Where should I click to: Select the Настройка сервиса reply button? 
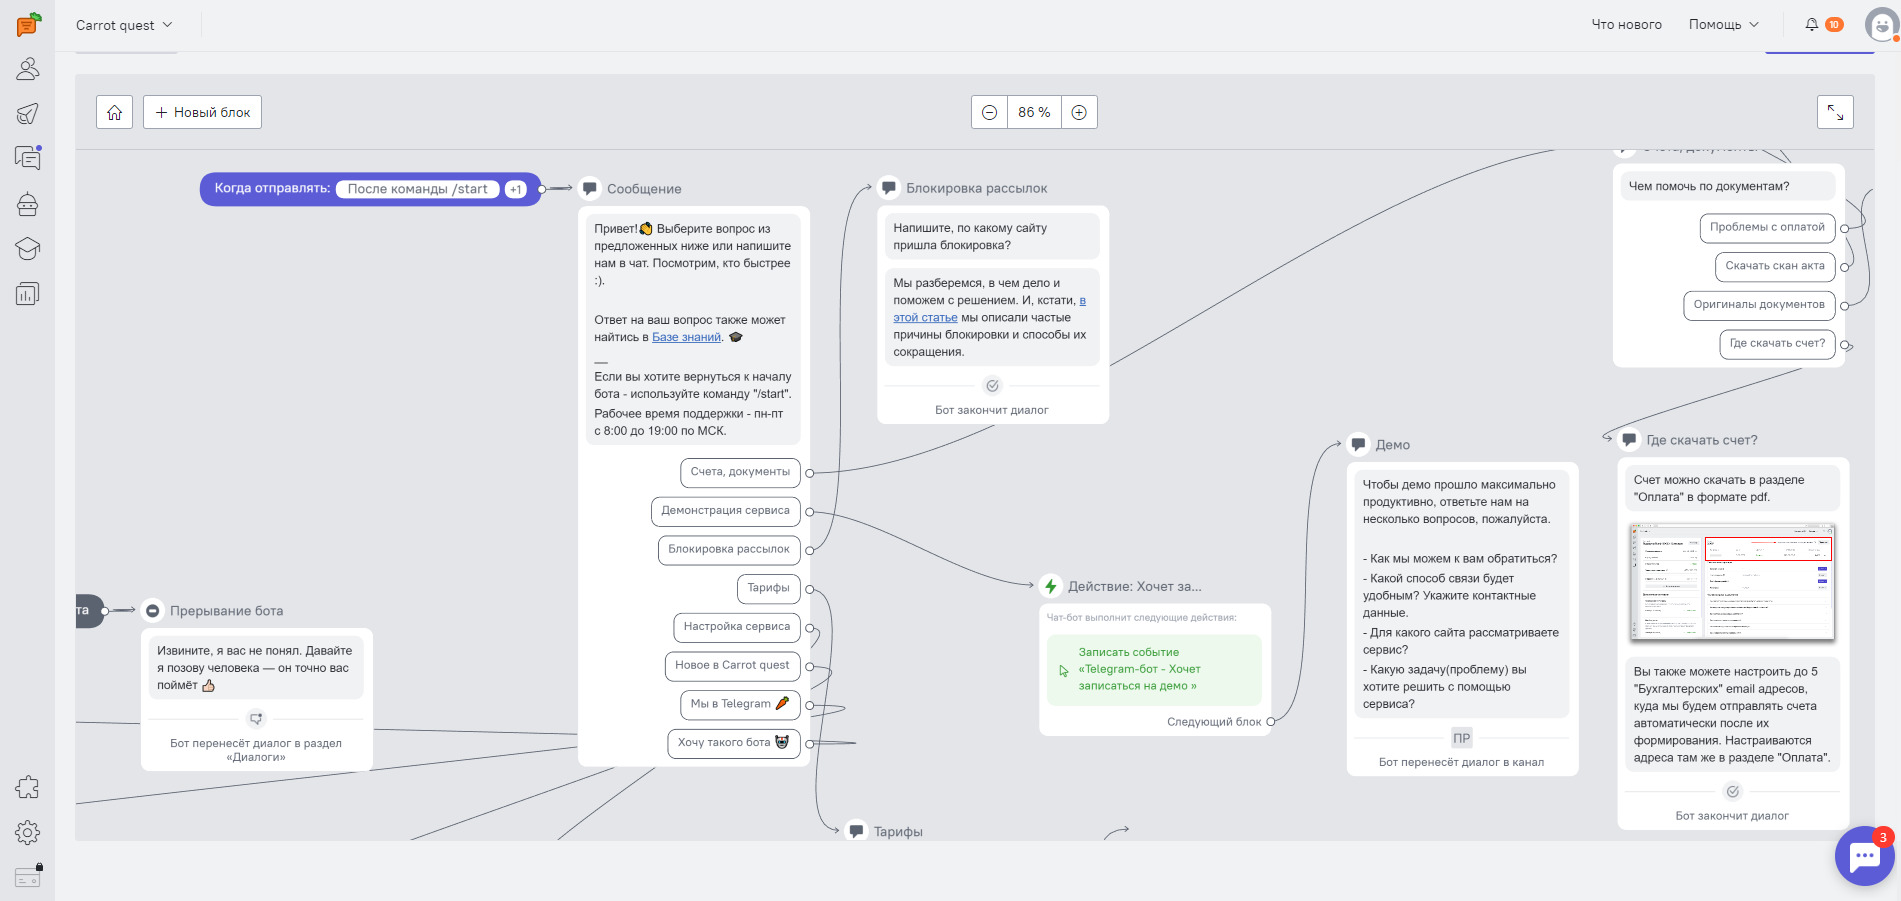pos(736,627)
